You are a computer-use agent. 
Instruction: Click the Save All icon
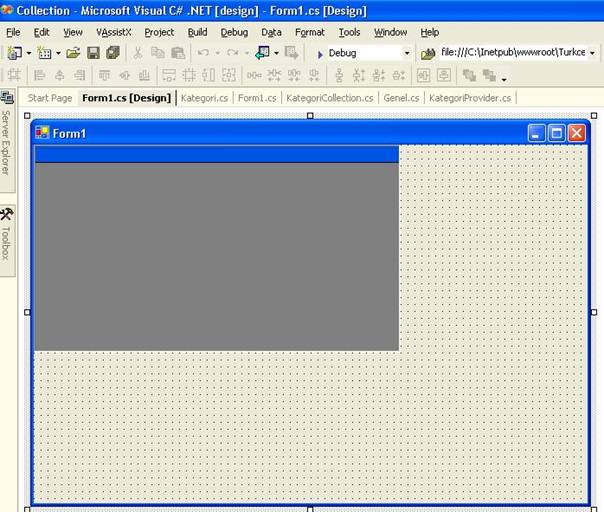click(113, 53)
